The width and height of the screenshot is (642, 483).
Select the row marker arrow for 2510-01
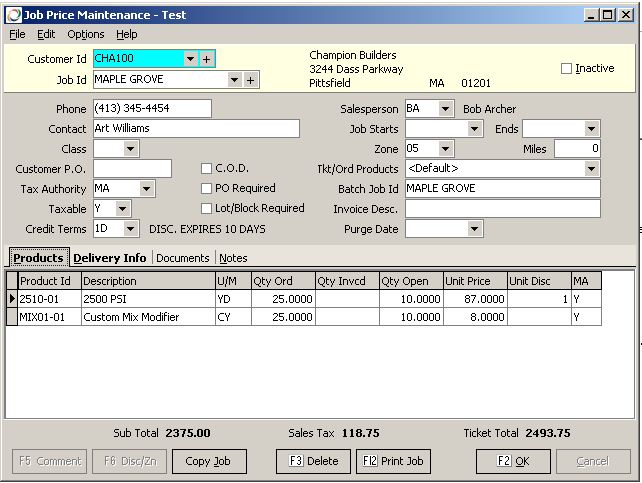12,299
